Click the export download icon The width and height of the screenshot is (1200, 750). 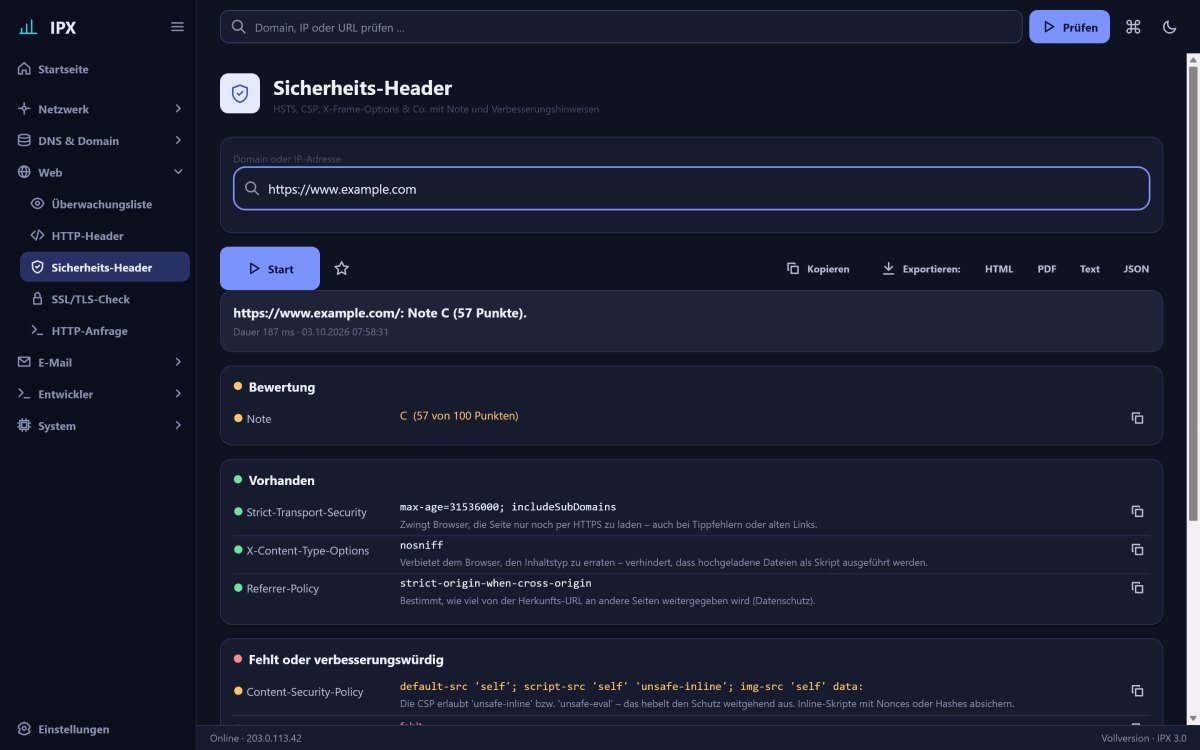(888, 268)
